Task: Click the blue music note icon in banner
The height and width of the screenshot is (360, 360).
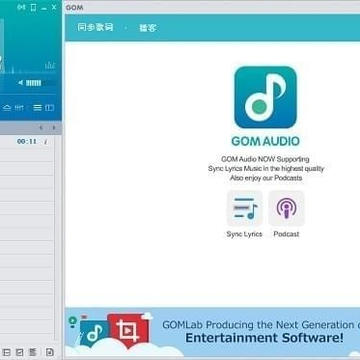Action: click(x=94, y=333)
